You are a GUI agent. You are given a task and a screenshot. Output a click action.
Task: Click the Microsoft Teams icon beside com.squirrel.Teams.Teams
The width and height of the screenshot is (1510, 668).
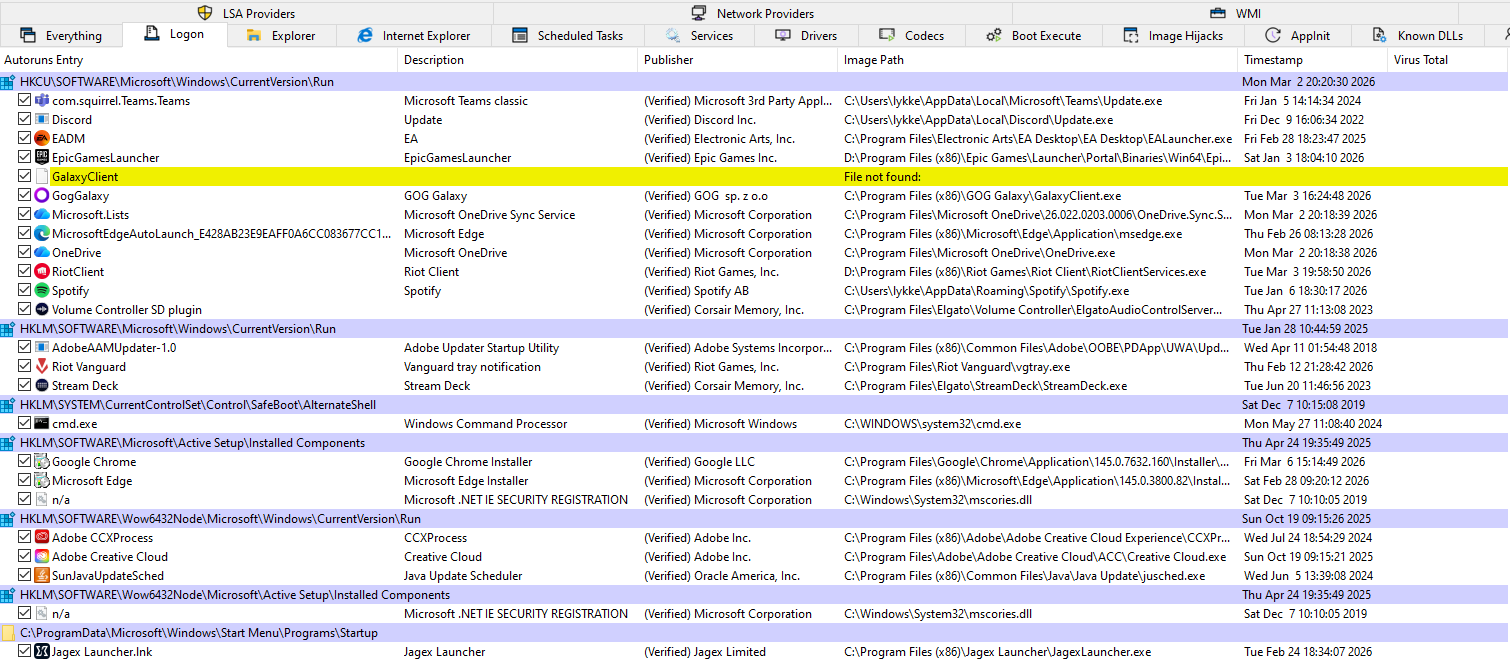click(x=42, y=101)
